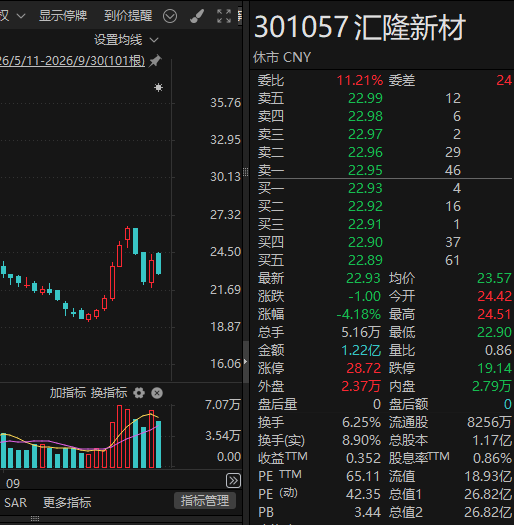514x525 pixels.
Task: Click the 卖五 price 22.99
Action: pos(365,98)
